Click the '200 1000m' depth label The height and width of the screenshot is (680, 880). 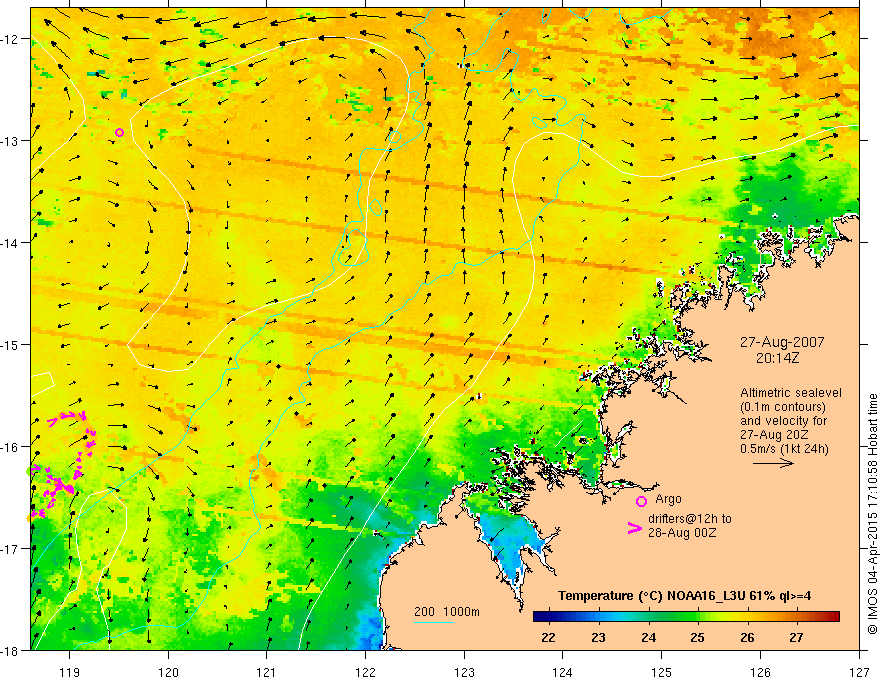click(447, 612)
